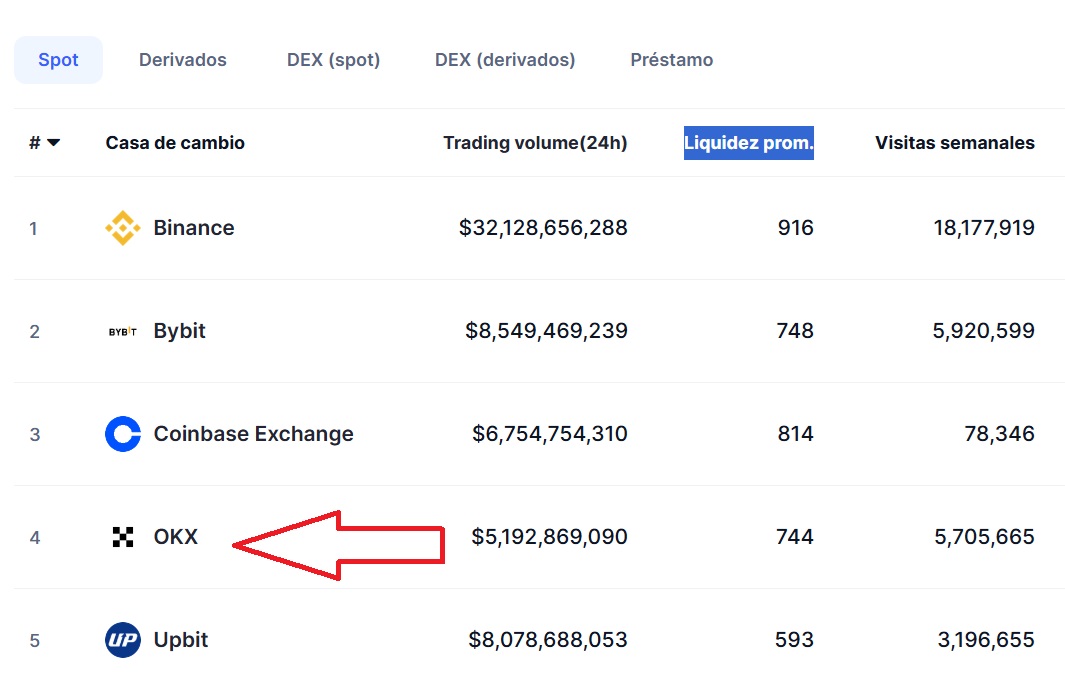This screenshot has height=674, width=1065.
Task: Open the Binance exchange page
Action: (x=194, y=228)
